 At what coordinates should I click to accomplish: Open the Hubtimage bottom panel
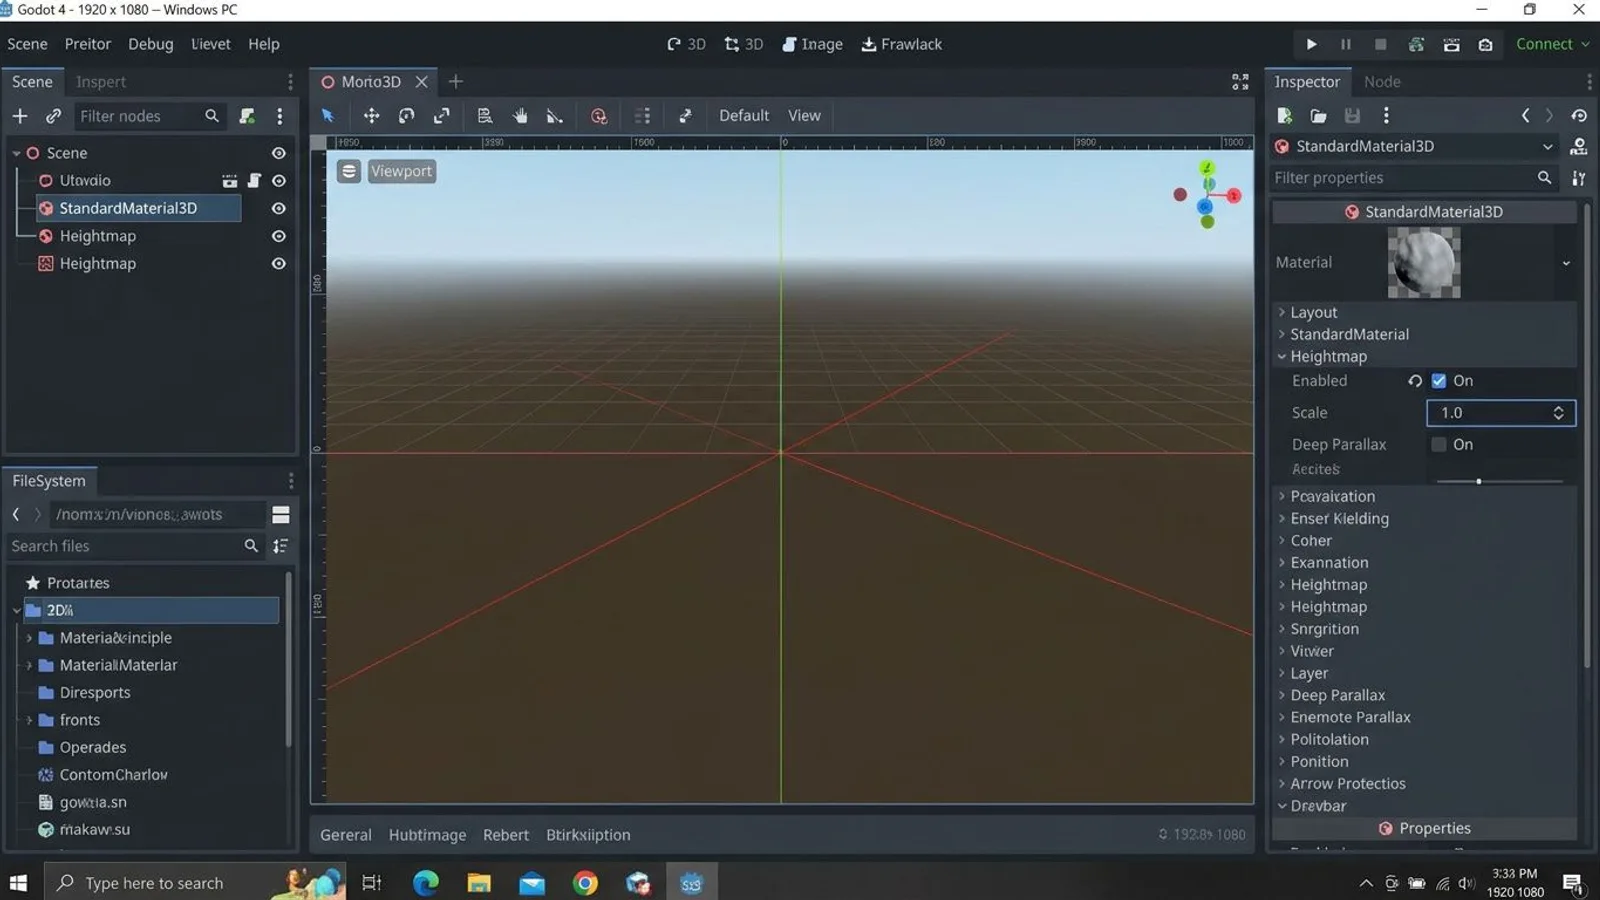427,835
